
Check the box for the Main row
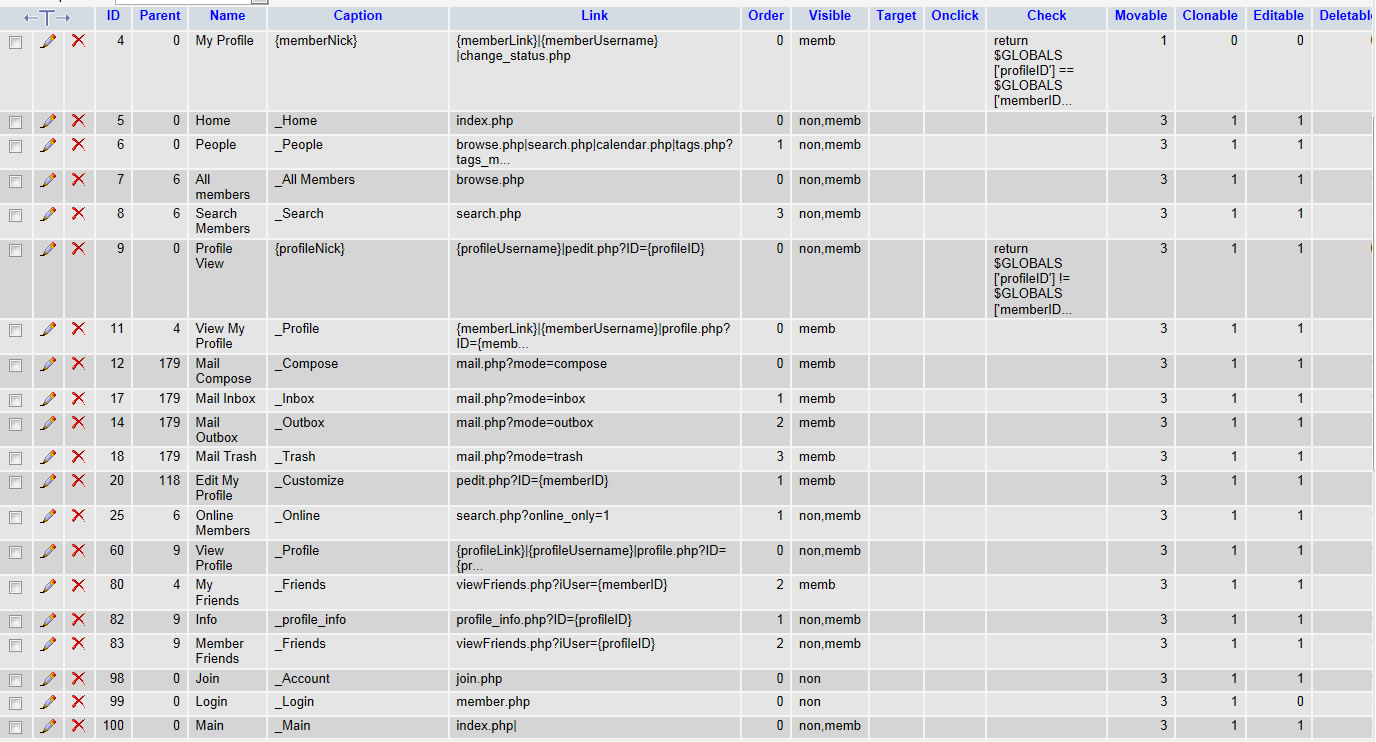(15, 727)
